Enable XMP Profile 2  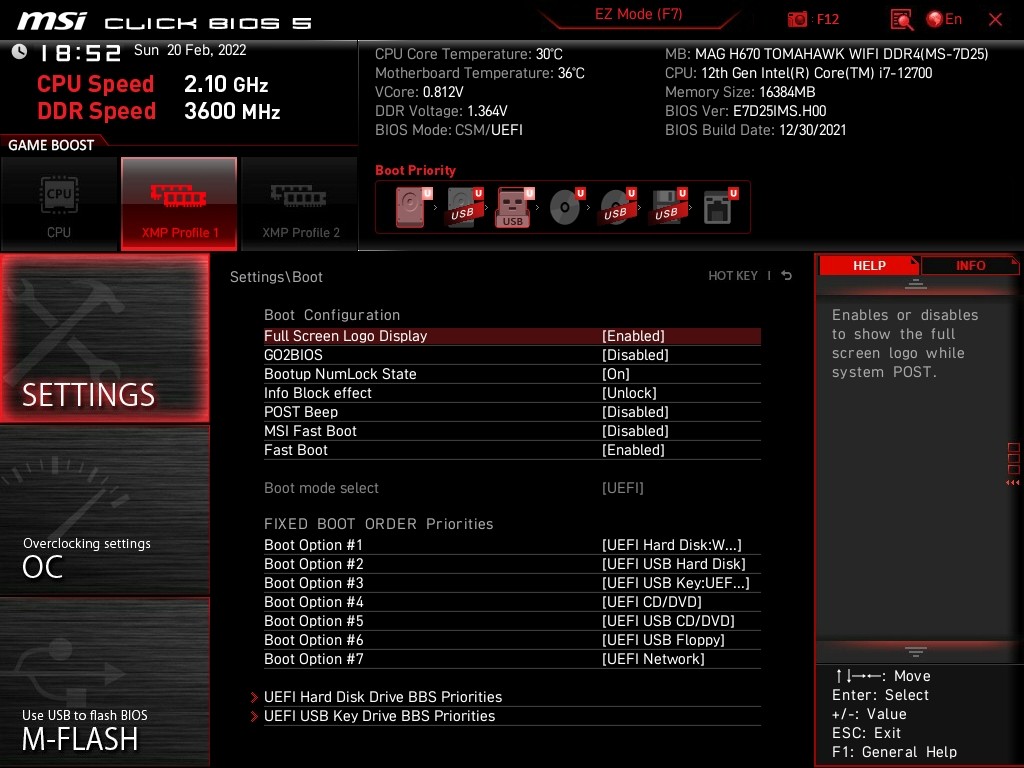pyautogui.click(x=300, y=204)
